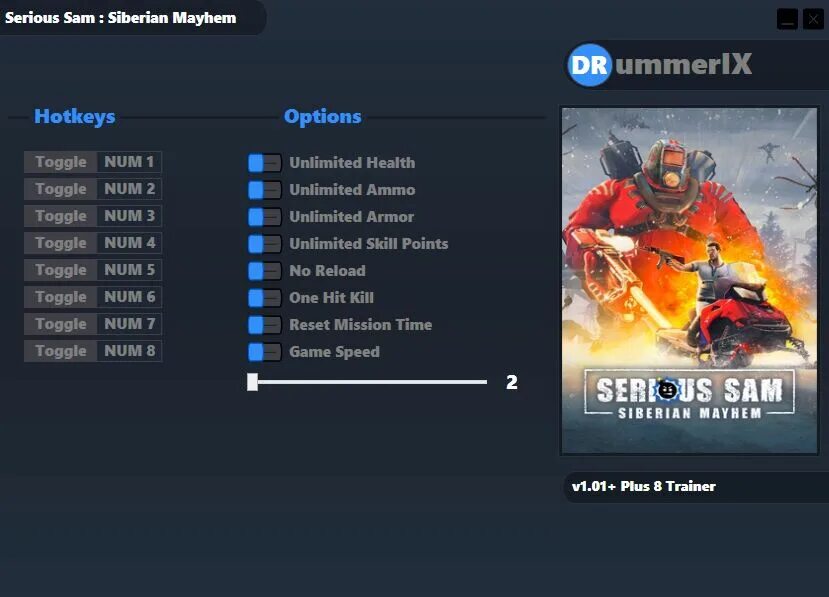Click the game speed value 2

[x=511, y=382]
